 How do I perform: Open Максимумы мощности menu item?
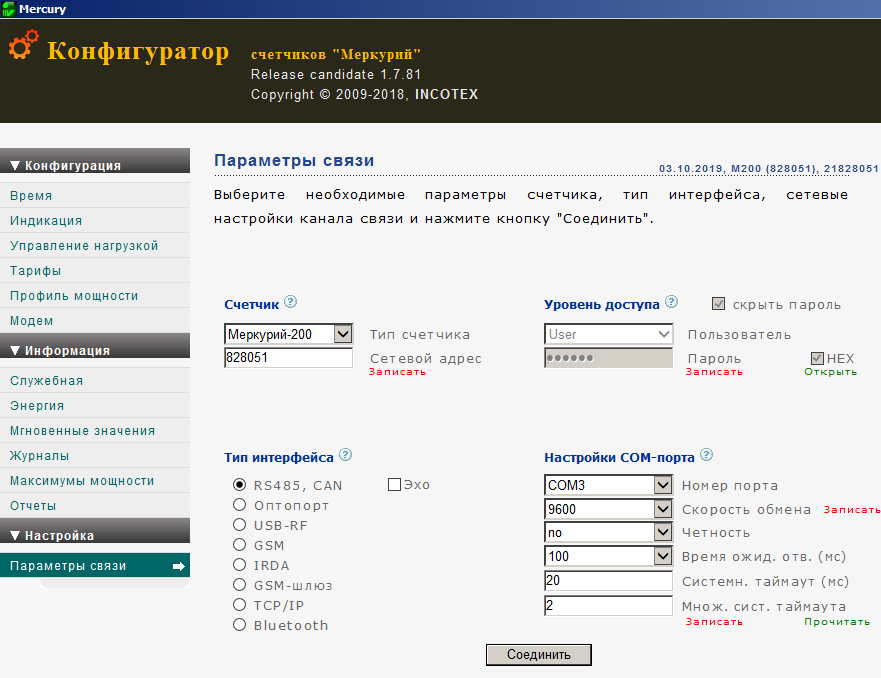point(95,480)
